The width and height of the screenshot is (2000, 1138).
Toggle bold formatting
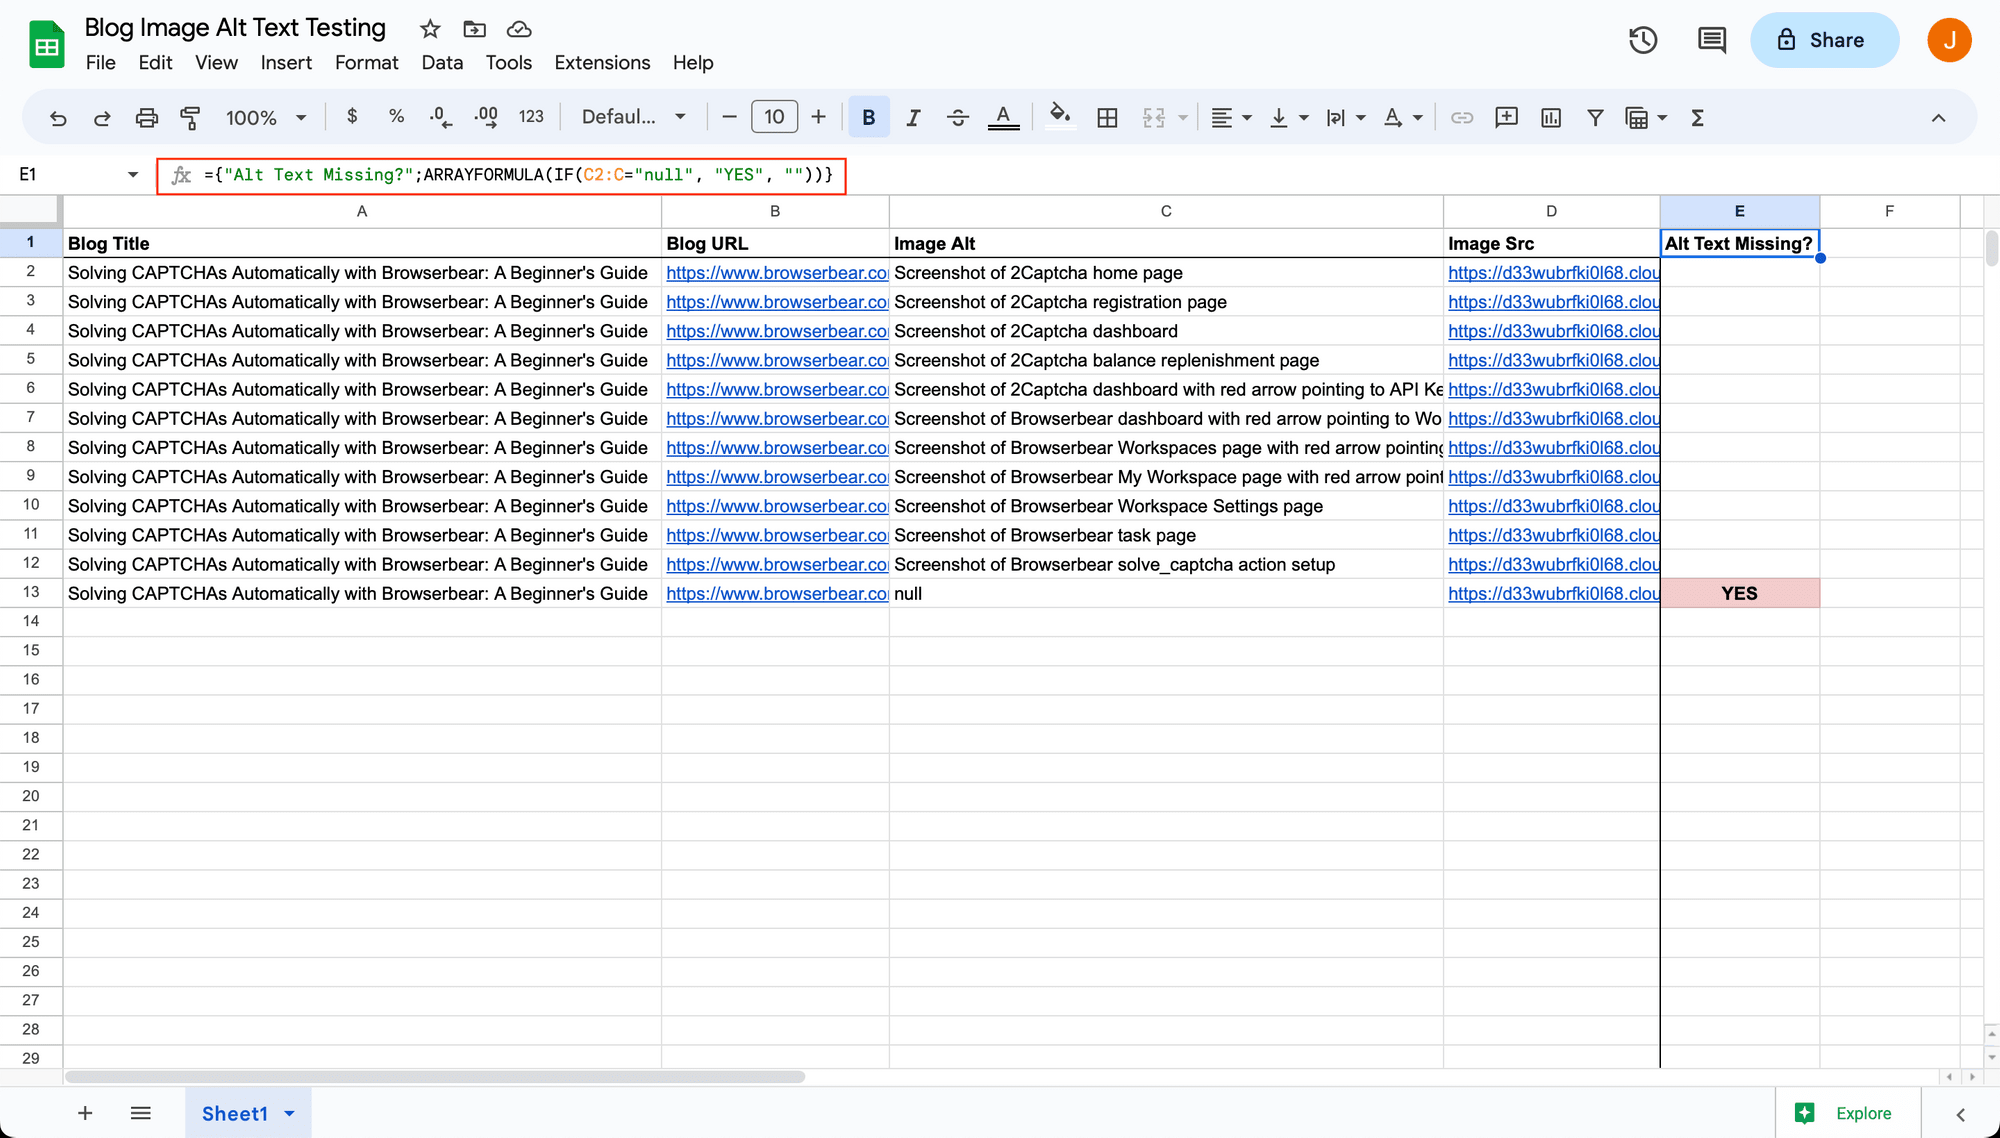click(x=868, y=117)
